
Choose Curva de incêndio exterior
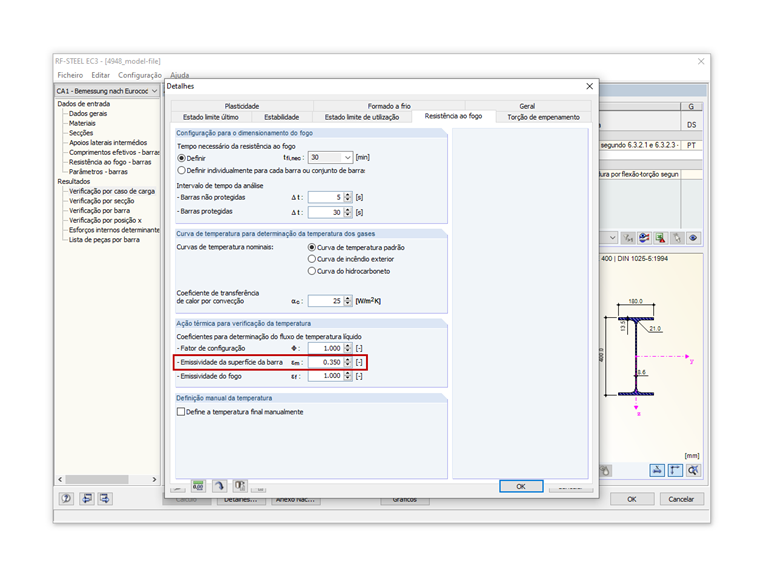312,259
